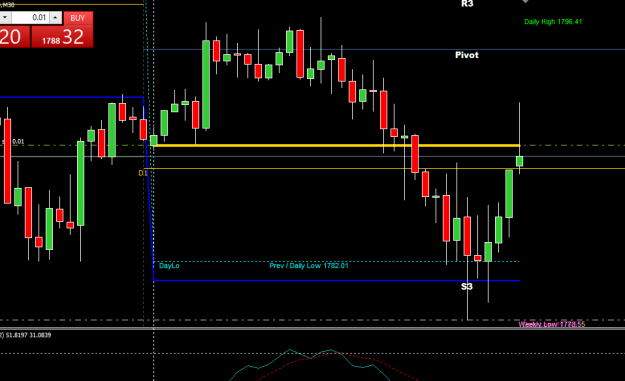Screen dimensions: 625x381
Task: Click the indicator values 51.8197 31.0839
Action: click(x=28, y=335)
